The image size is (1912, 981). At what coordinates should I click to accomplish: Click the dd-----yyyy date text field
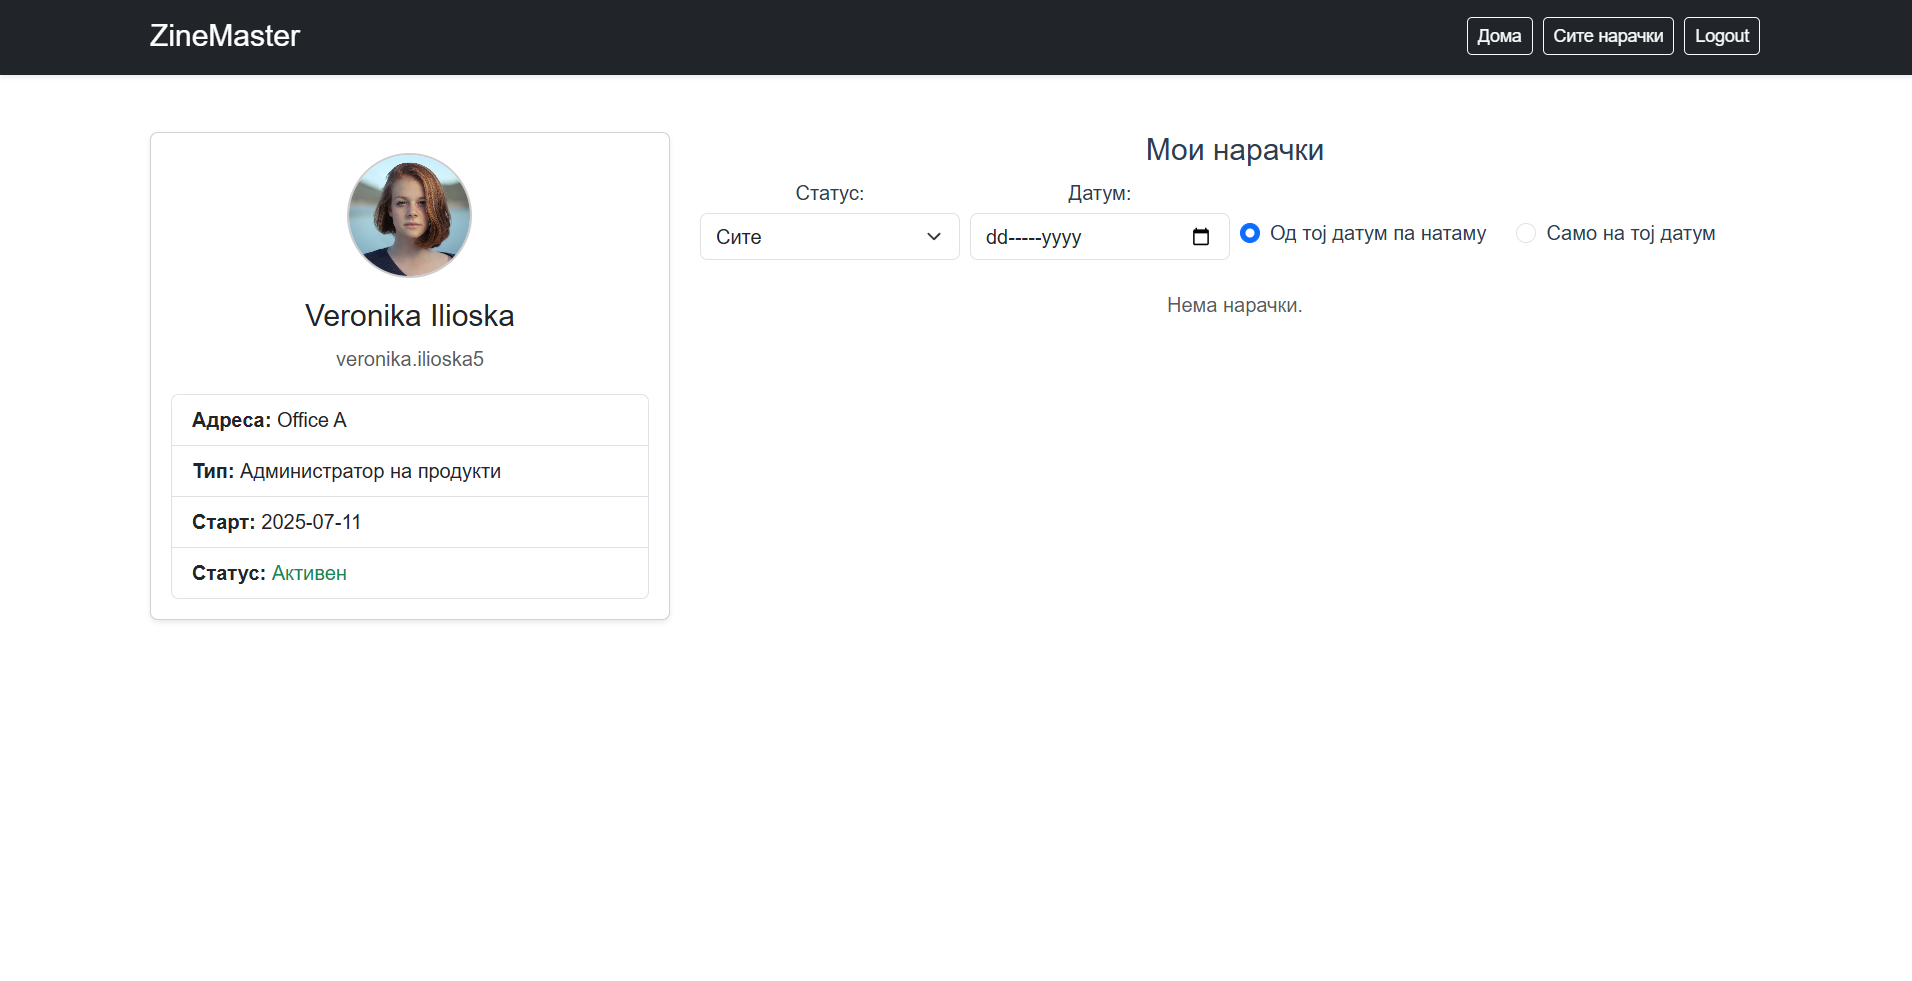[1070, 237]
